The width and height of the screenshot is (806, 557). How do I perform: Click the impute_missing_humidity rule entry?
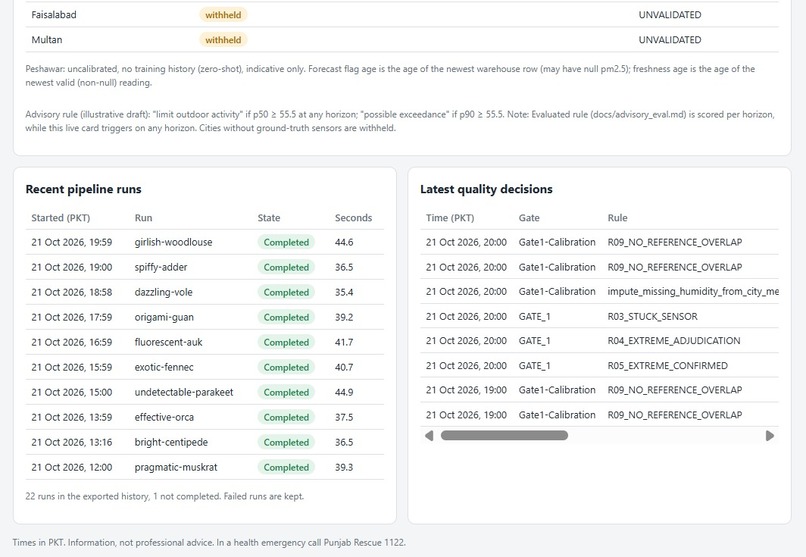693,291
